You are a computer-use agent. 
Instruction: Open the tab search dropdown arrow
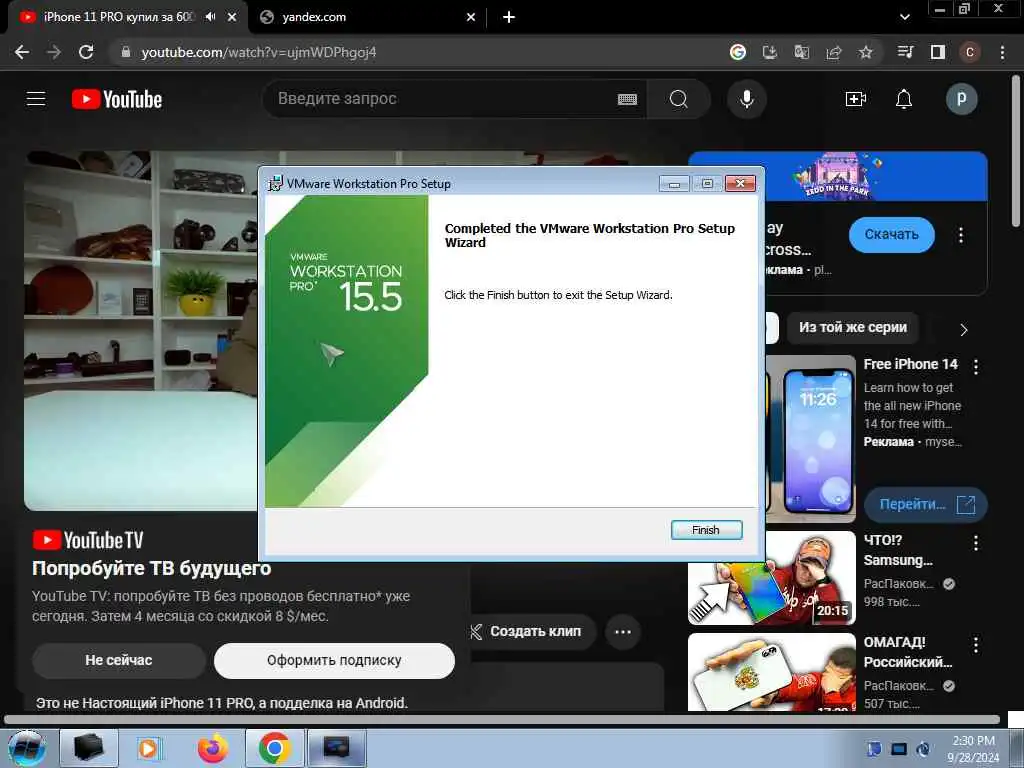(904, 17)
